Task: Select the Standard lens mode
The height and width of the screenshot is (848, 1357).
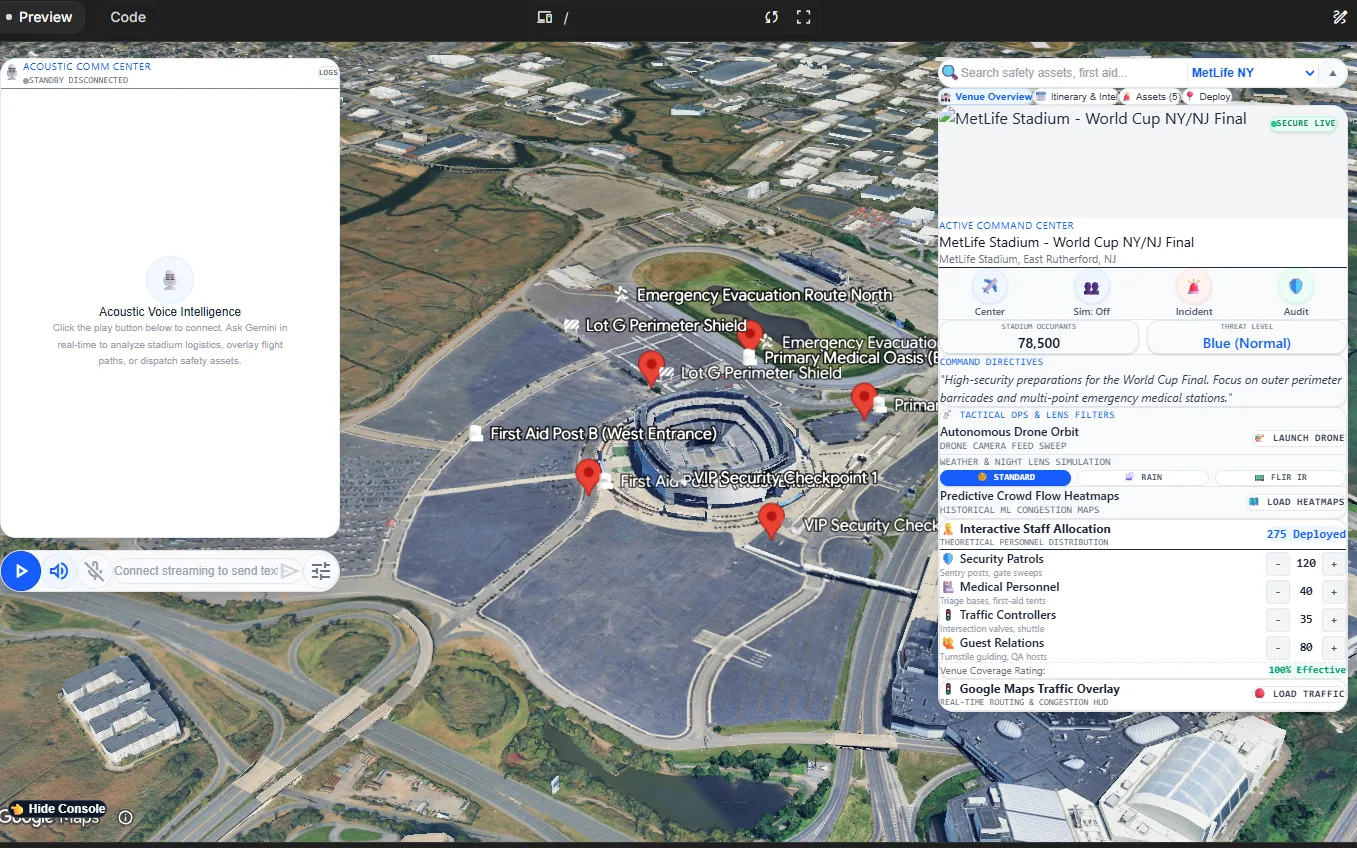Action: pos(1005,478)
